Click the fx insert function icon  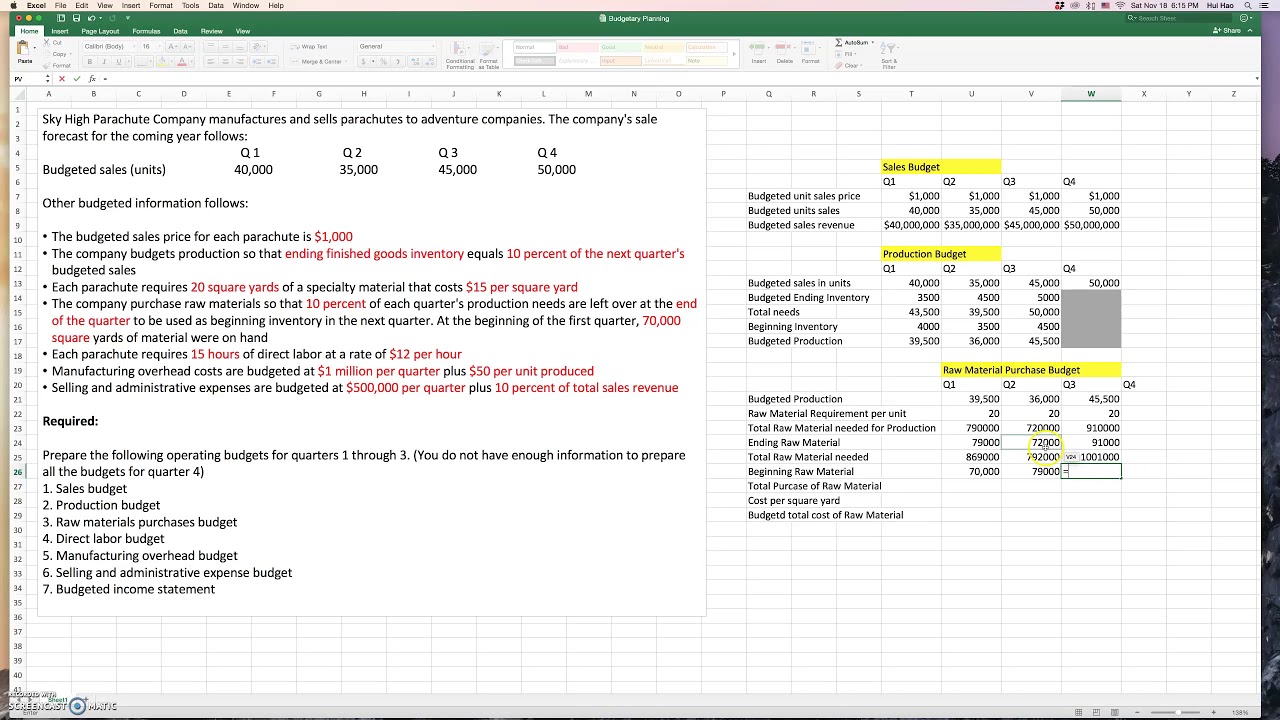coord(92,79)
